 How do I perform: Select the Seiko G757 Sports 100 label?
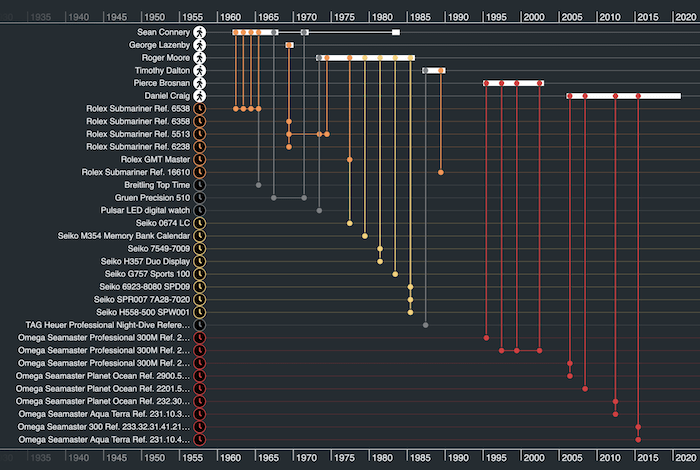pyautogui.click(x=147, y=274)
